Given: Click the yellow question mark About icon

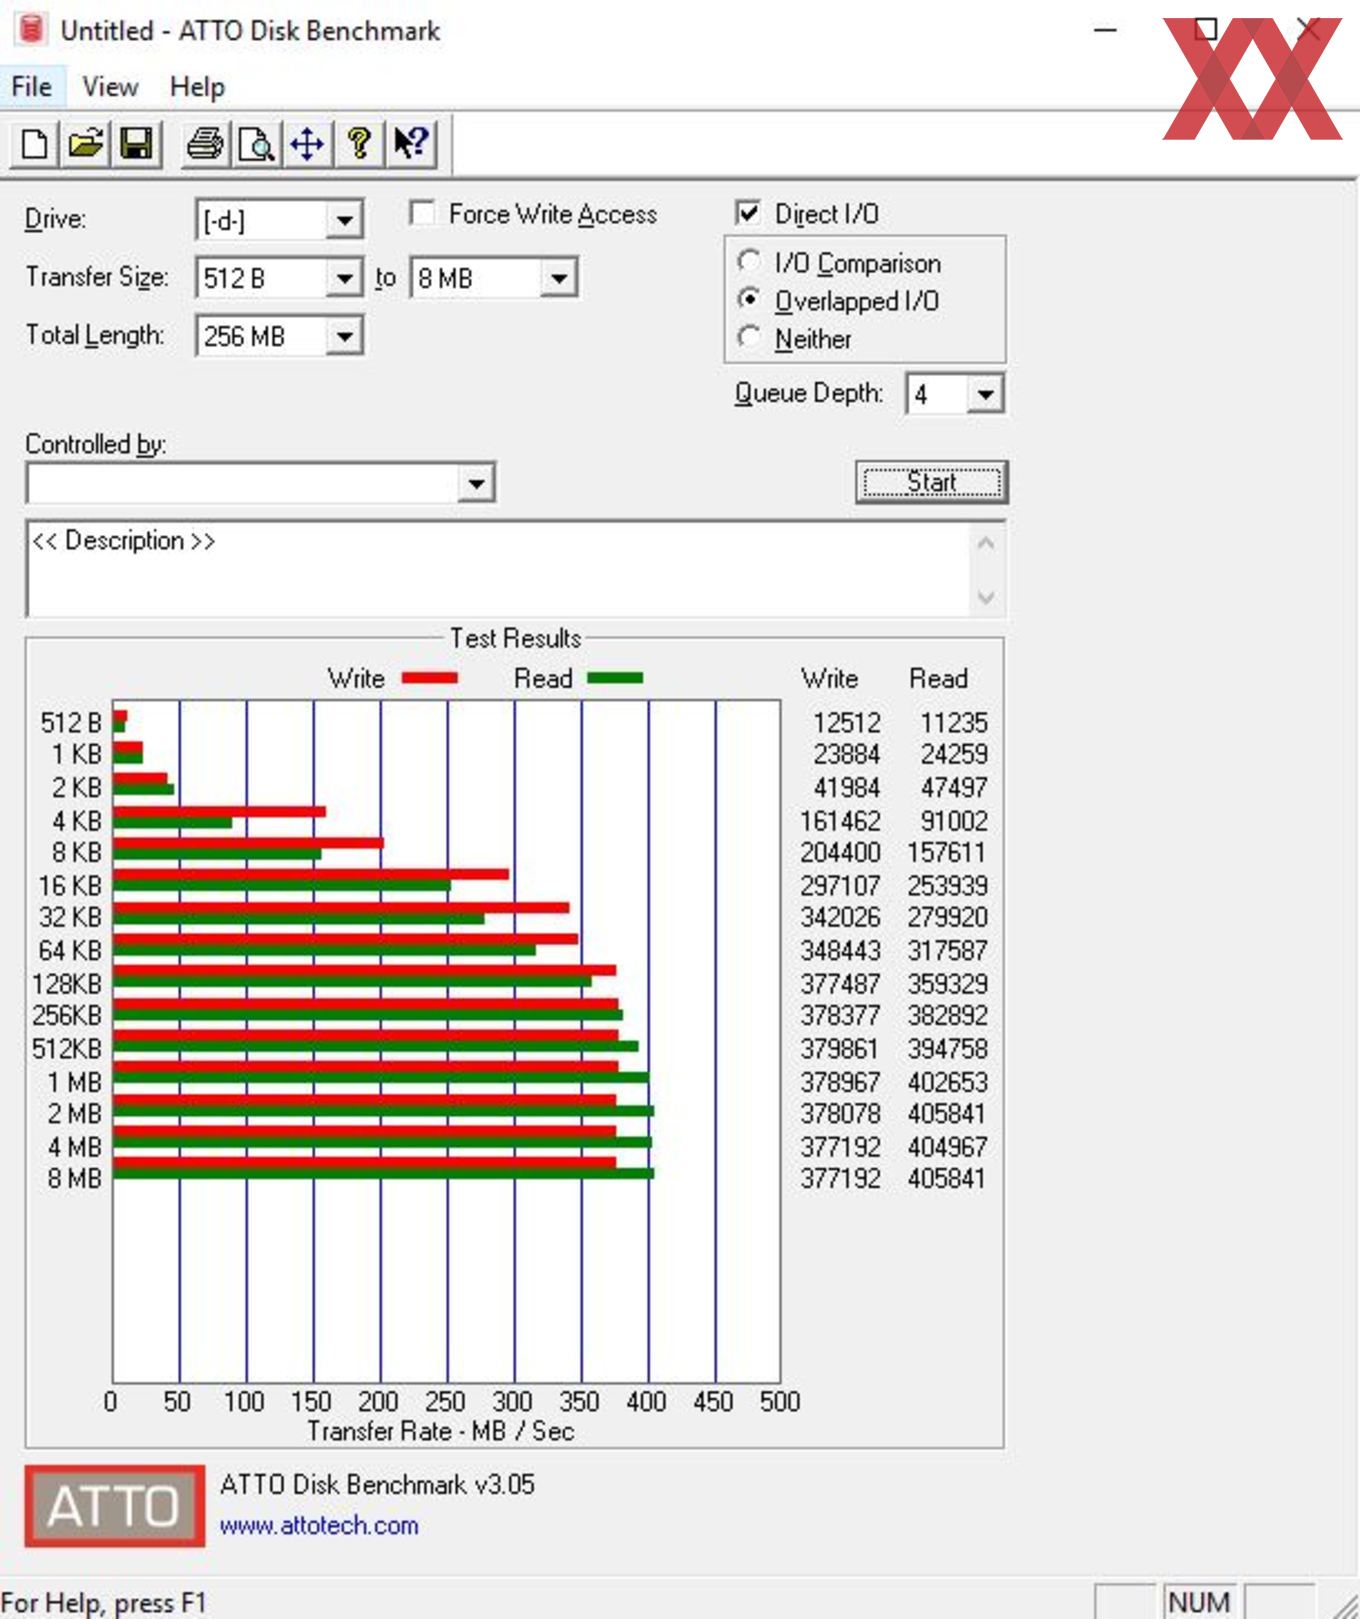Looking at the screenshot, I should click(x=360, y=144).
